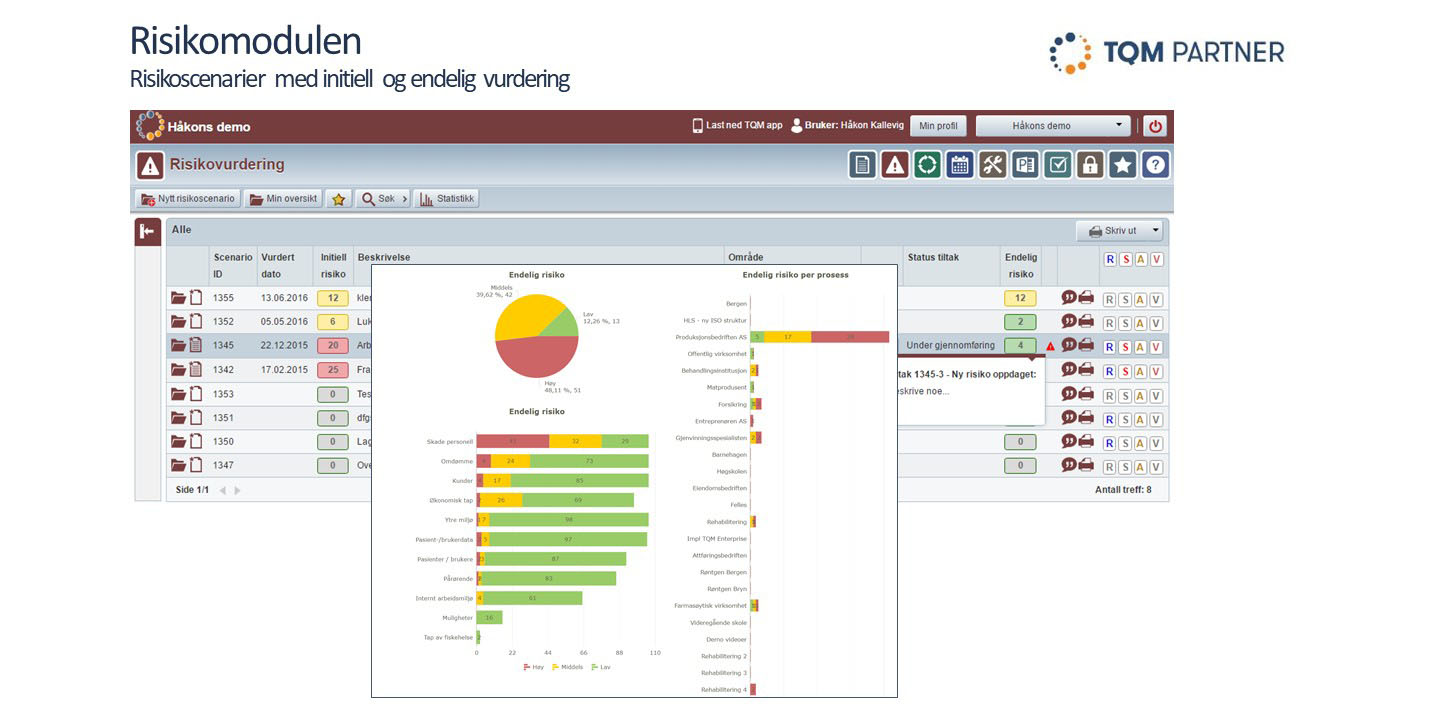Open folder icon for scenario 1342
This screenshot has width=1440, height=720.
click(179, 369)
